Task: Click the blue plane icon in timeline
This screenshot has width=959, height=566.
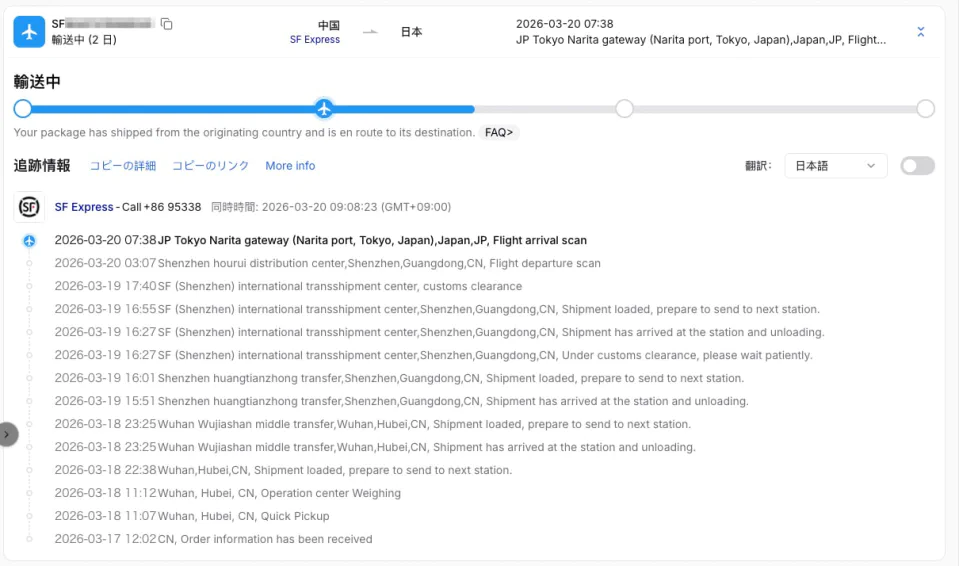Action: pyautogui.click(x=29, y=241)
